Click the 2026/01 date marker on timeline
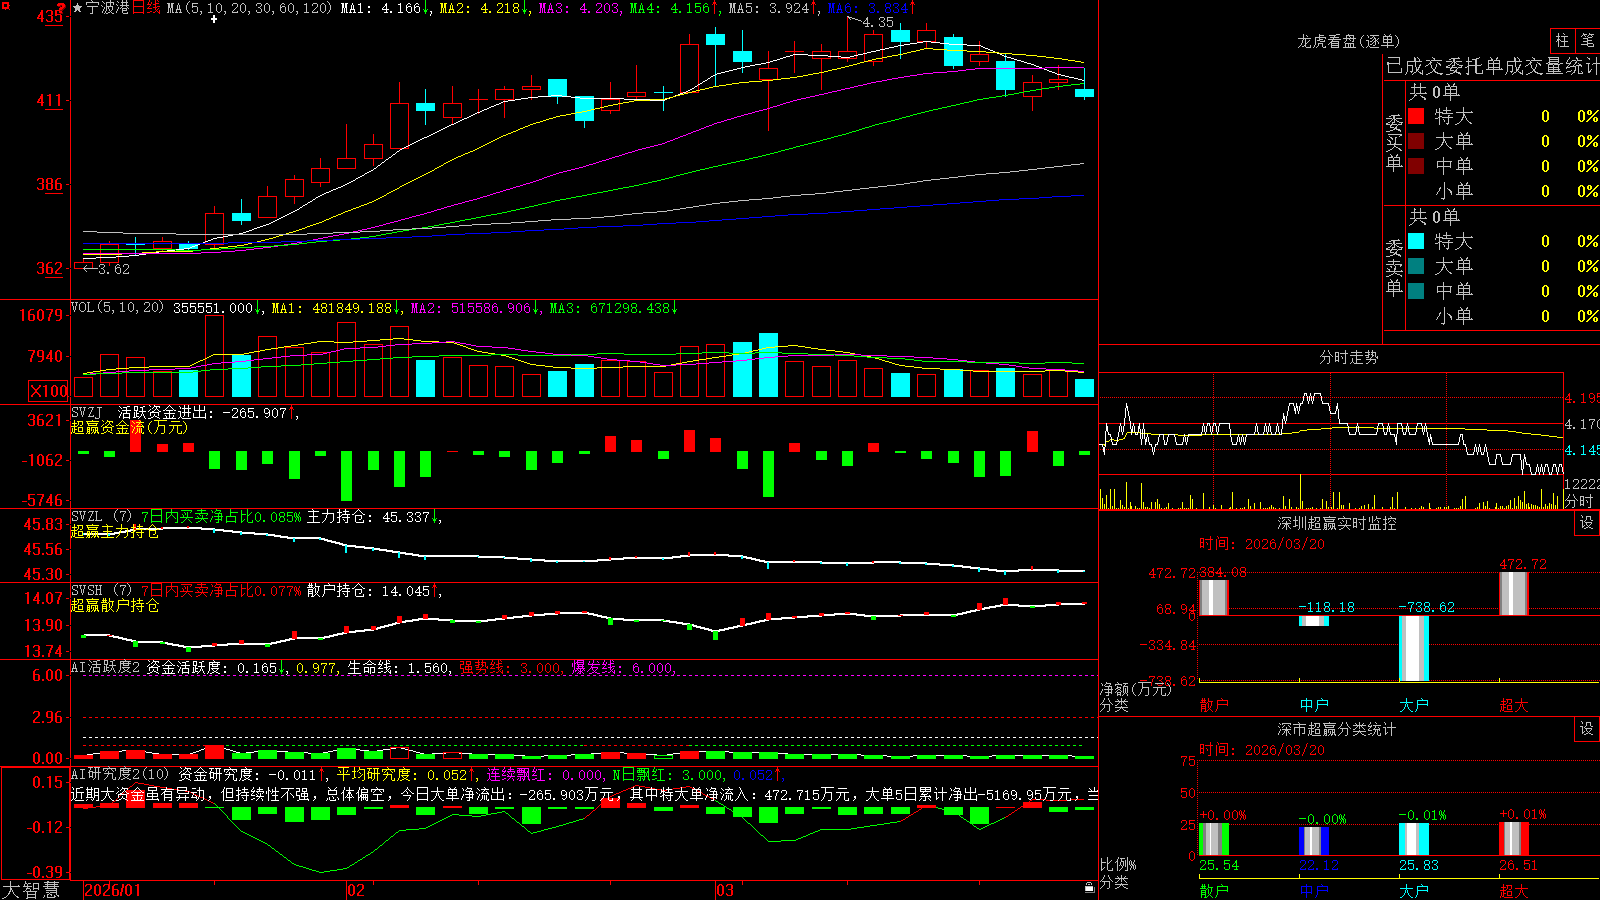1600x900 pixels. point(113,890)
